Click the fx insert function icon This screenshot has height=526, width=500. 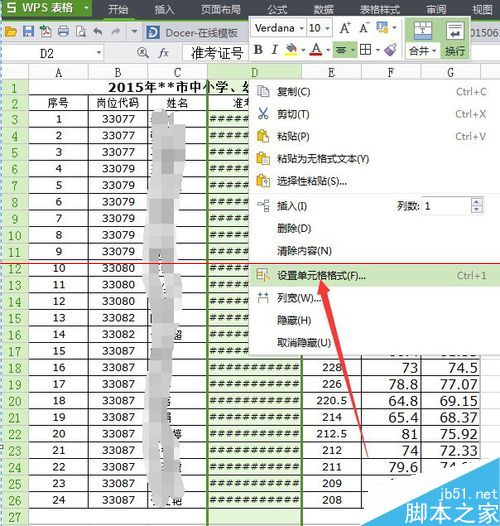tap(163, 53)
